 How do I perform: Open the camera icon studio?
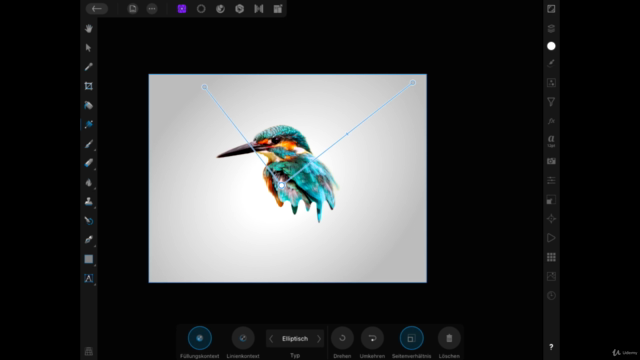pos(551,161)
